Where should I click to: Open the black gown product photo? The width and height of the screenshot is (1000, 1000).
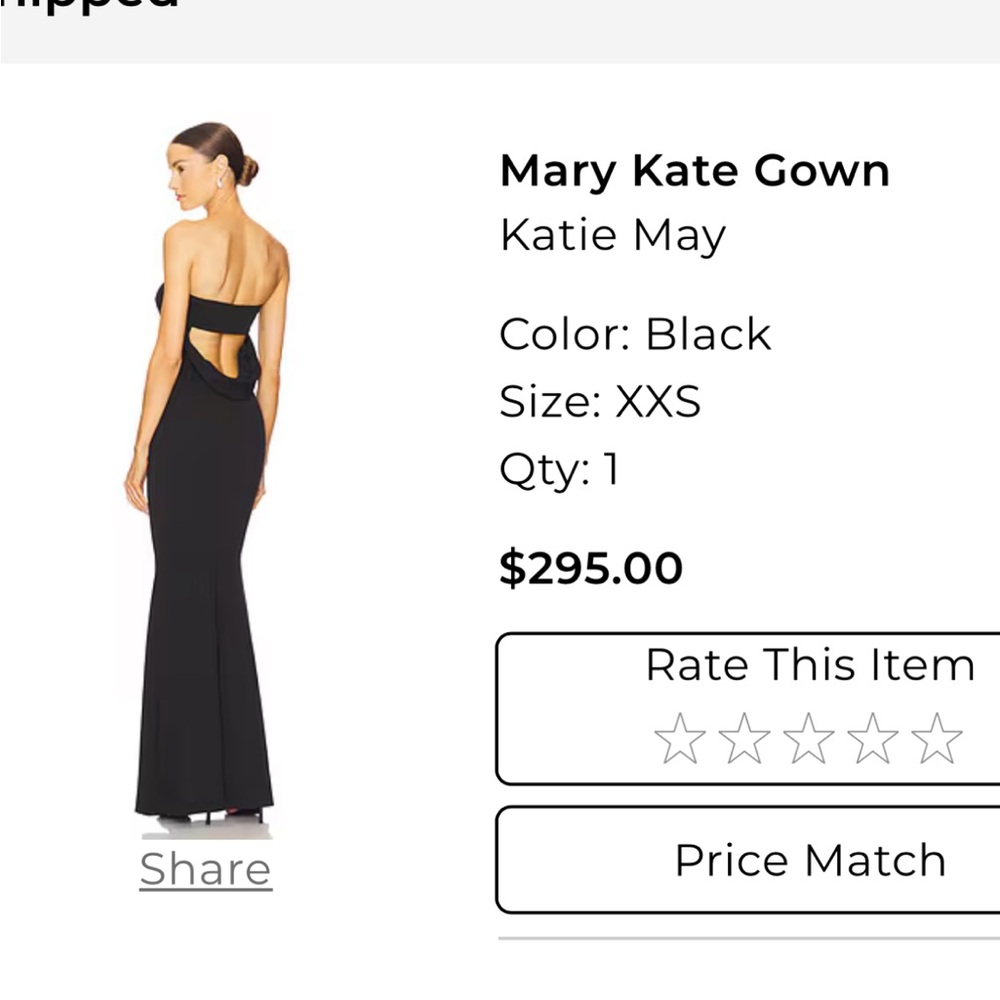[x=205, y=470]
